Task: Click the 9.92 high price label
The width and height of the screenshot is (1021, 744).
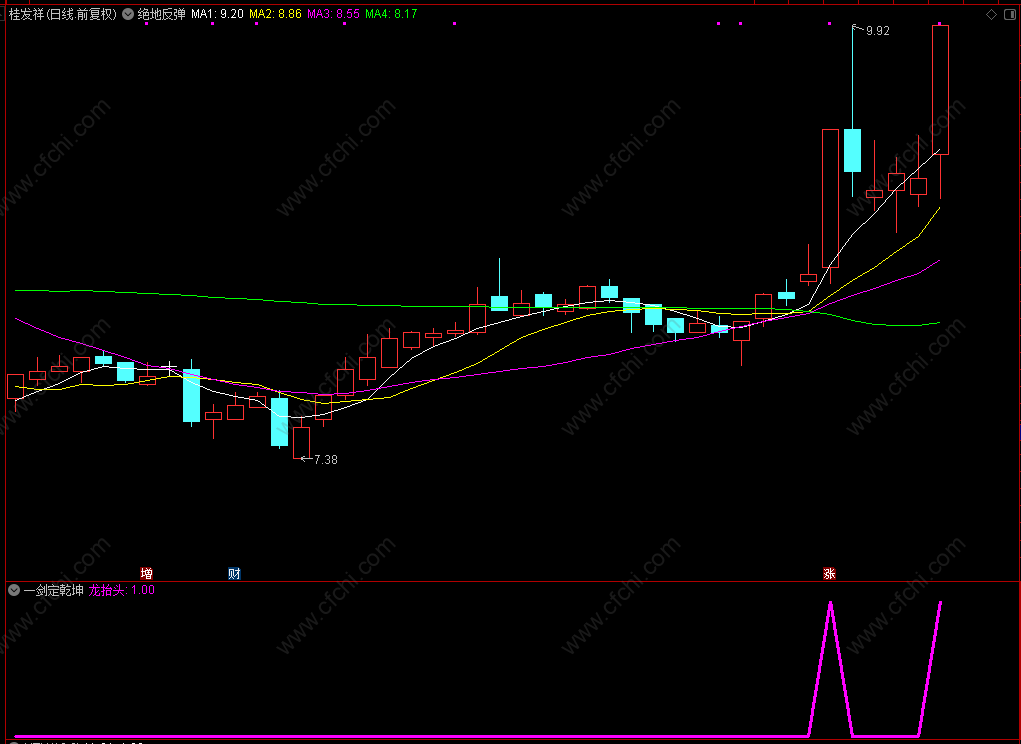Action: pyautogui.click(x=877, y=31)
